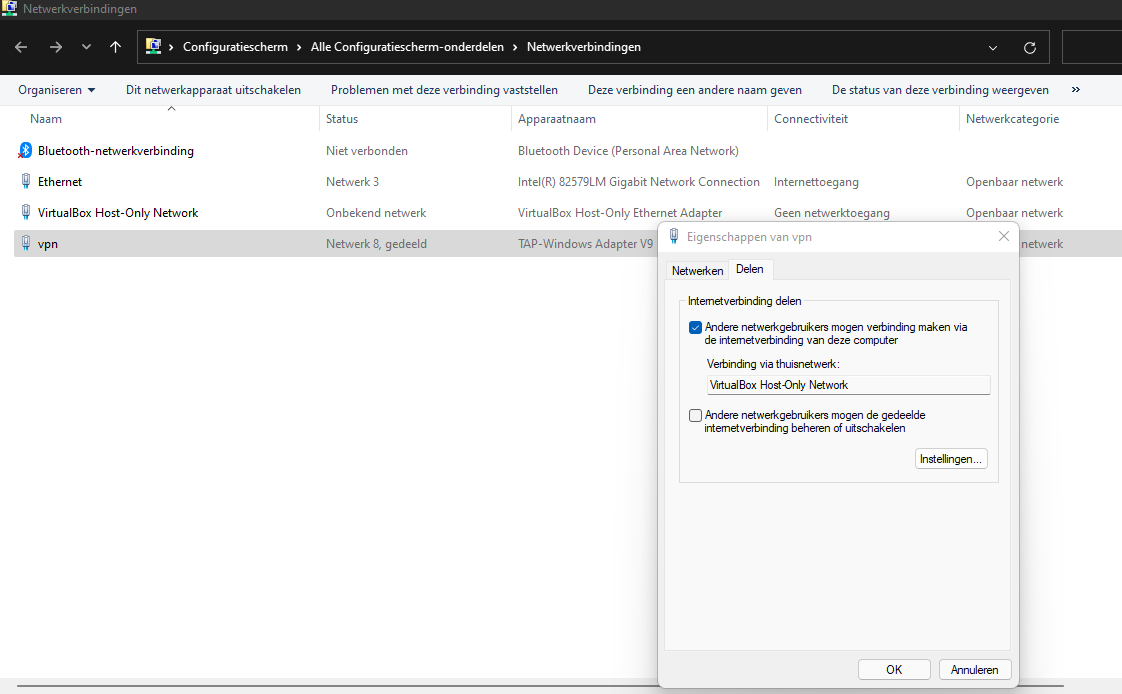The image size is (1122, 694).
Task: Click the Control Panel icon in address bar
Action: click(x=153, y=47)
